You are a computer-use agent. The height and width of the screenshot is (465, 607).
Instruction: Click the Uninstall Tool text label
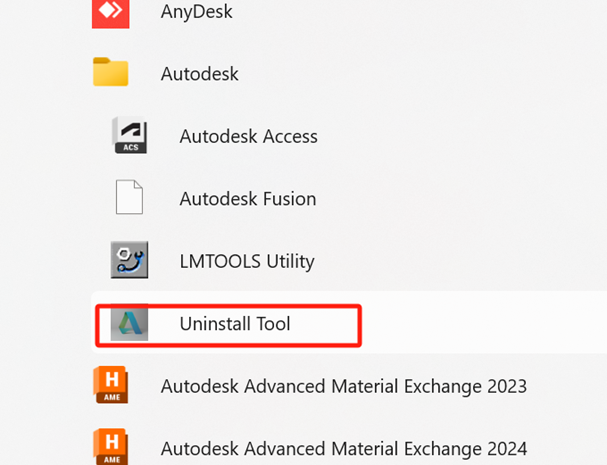coord(235,324)
